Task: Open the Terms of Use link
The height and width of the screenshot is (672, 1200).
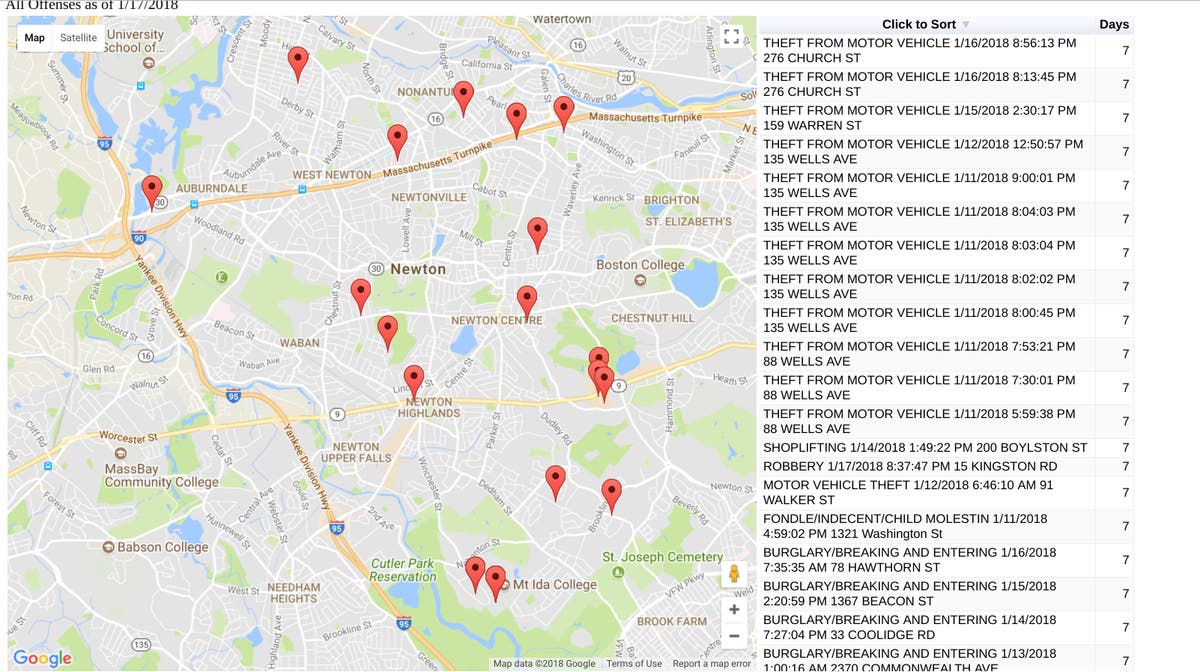Action: tap(634, 664)
